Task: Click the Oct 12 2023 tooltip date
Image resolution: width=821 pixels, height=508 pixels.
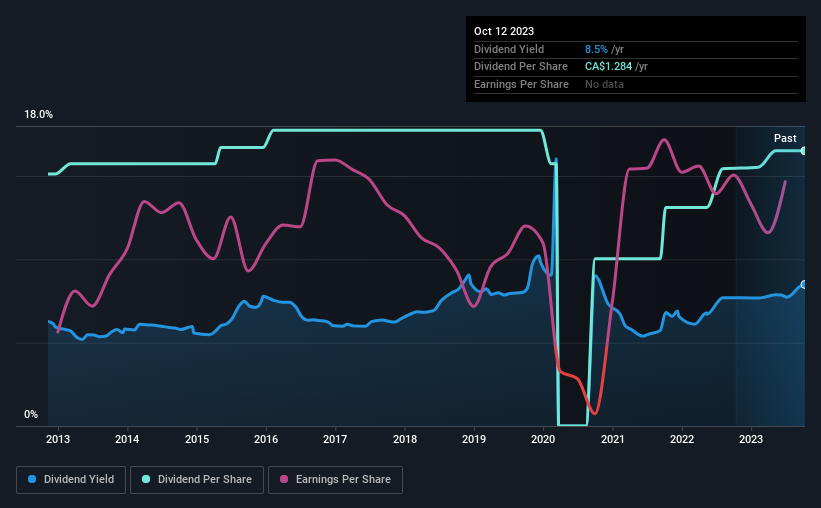Action: (504, 31)
